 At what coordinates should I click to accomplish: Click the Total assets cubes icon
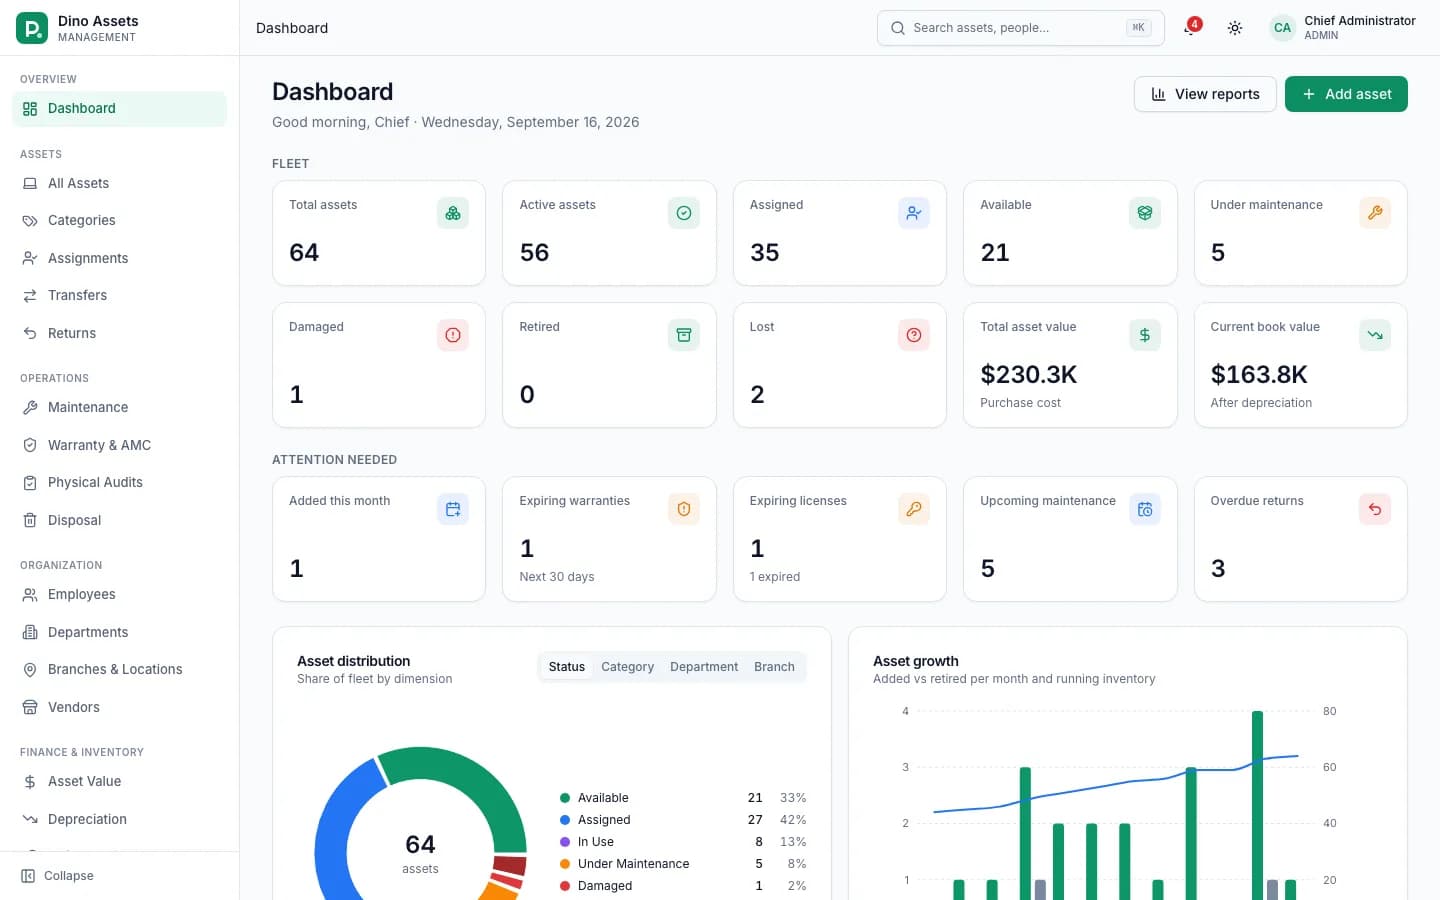[453, 213]
